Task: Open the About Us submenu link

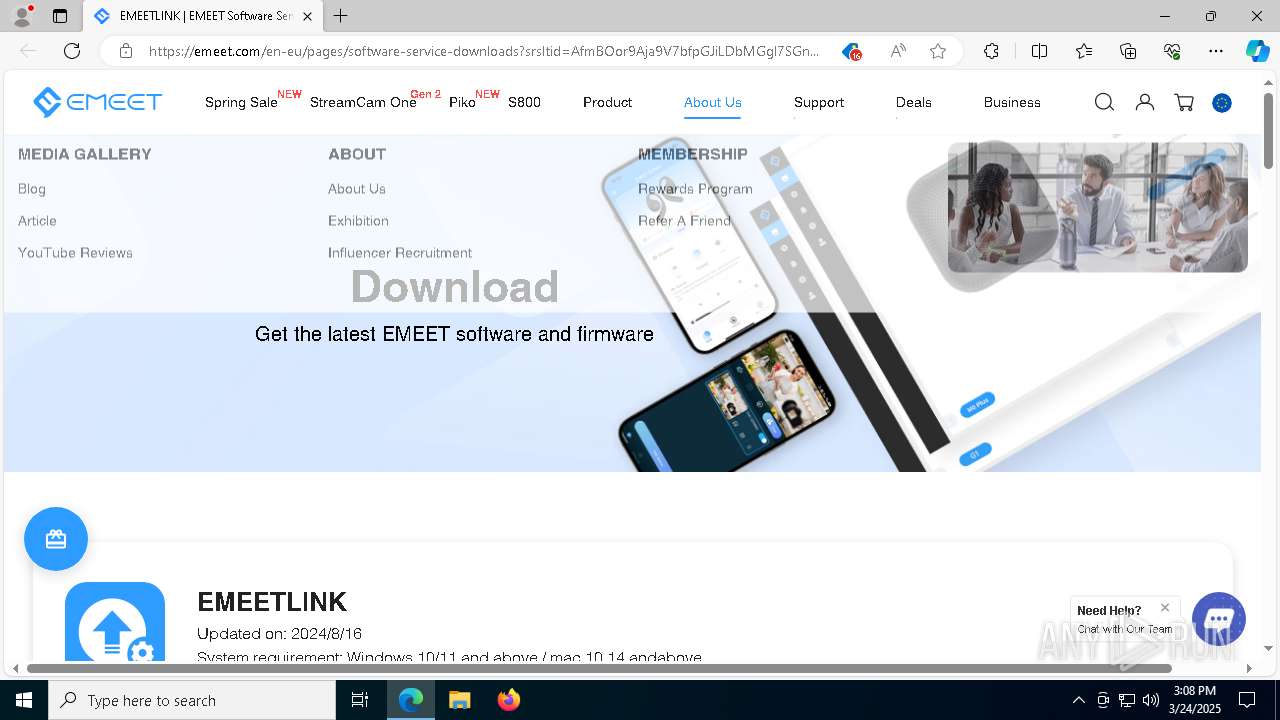Action: [356, 189]
